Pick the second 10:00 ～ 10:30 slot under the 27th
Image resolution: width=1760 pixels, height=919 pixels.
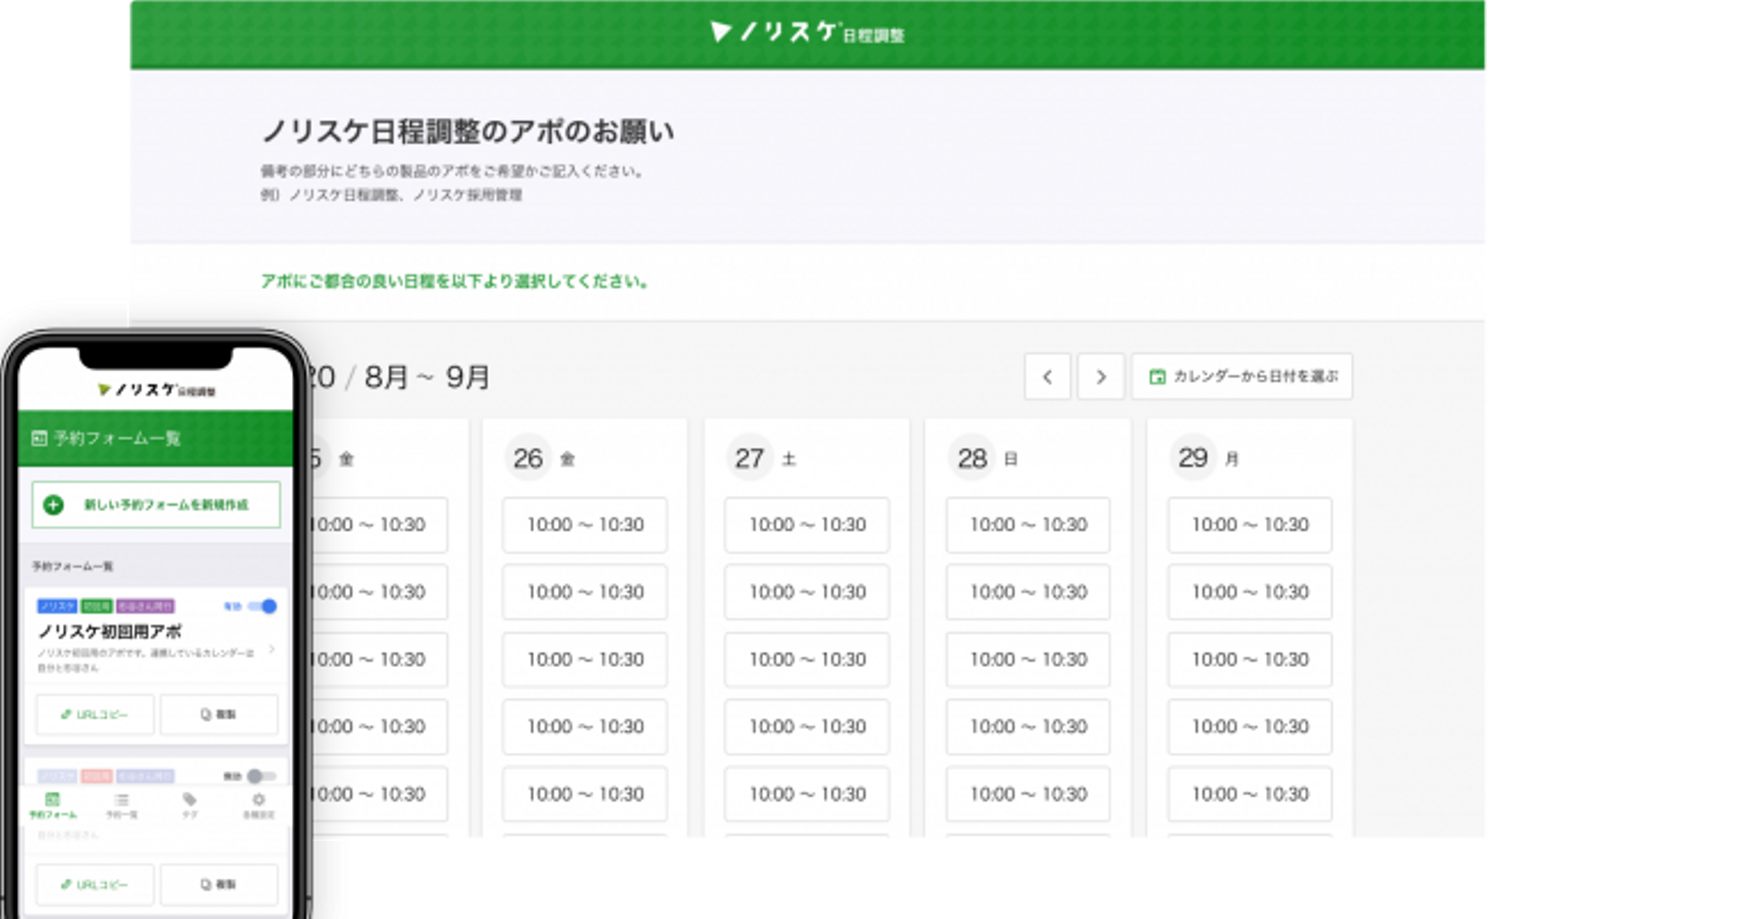(807, 592)
